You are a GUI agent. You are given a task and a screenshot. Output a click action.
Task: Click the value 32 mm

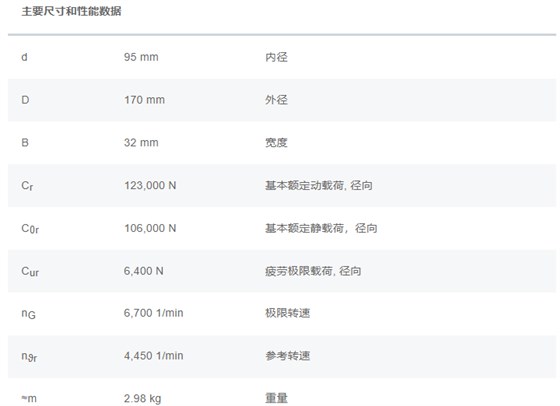click(x=141, y=143)
